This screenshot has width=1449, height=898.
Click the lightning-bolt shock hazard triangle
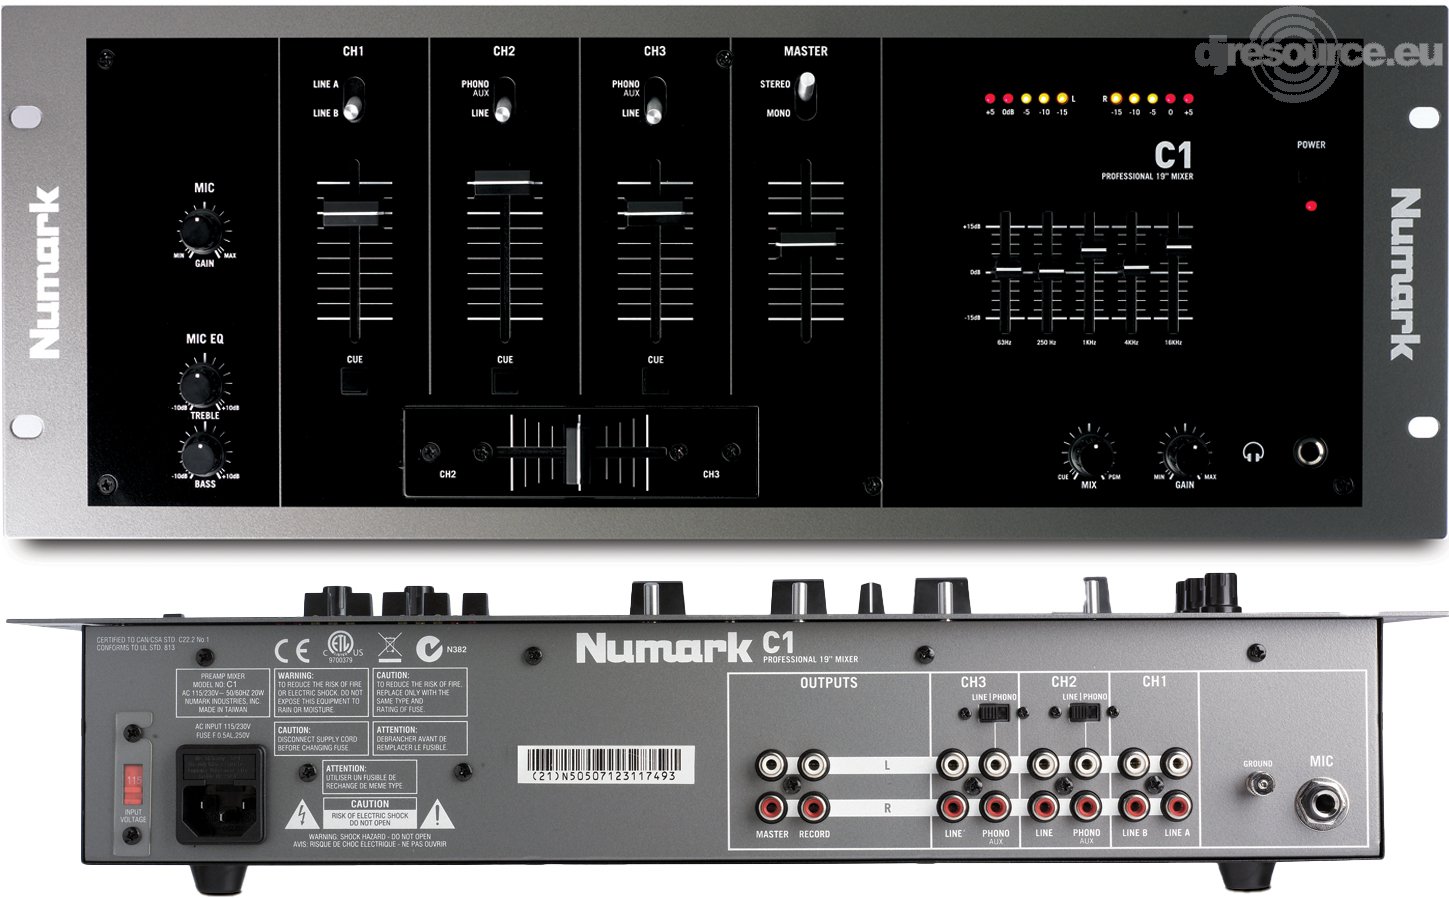(301, 814)
